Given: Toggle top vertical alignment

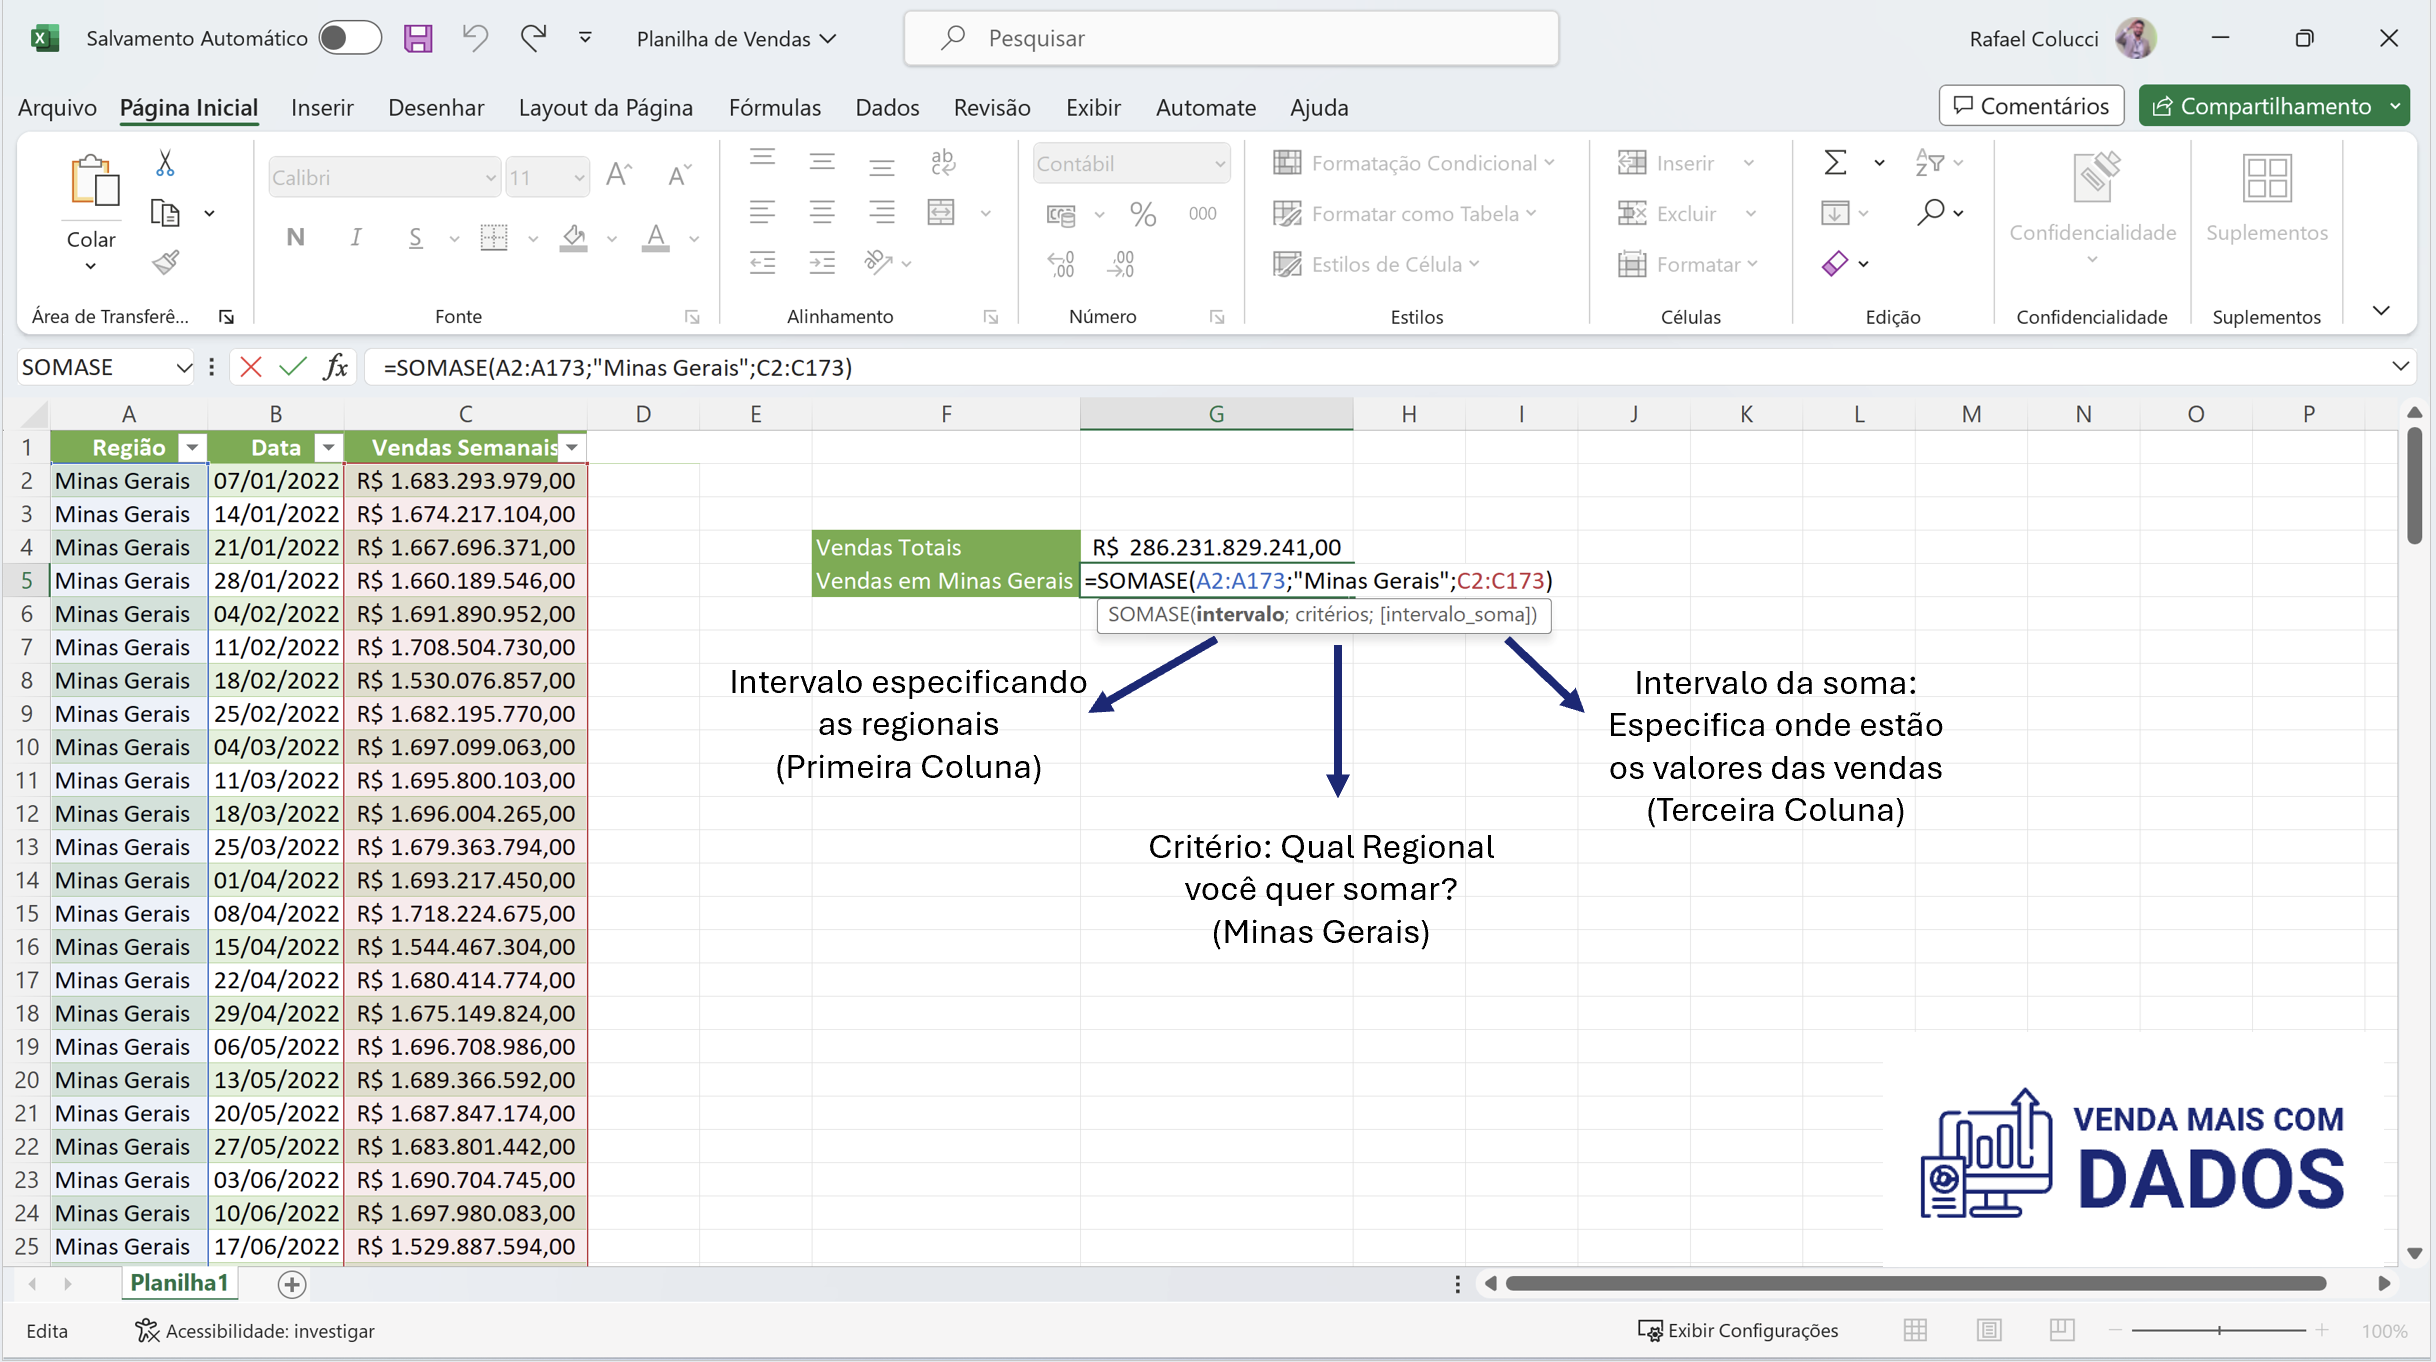Looking at the screenshot, I should point(762,160).
